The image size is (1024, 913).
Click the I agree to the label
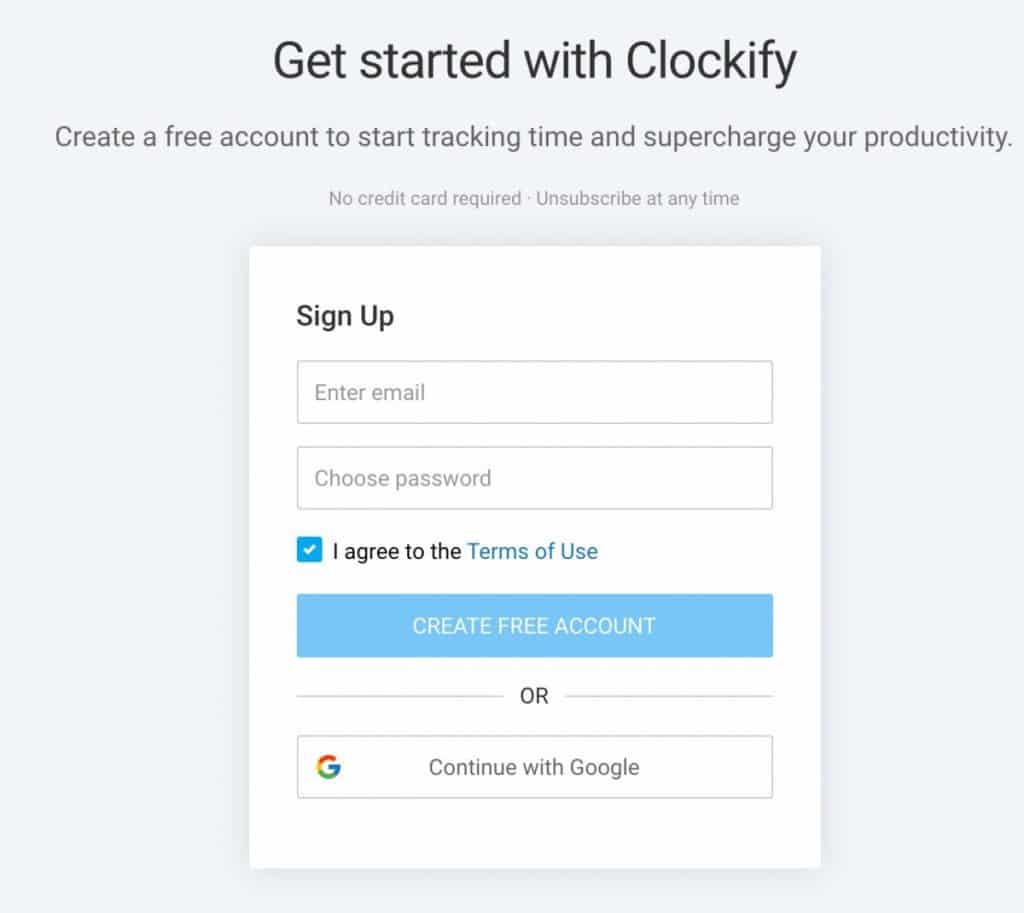pos(396,551)
